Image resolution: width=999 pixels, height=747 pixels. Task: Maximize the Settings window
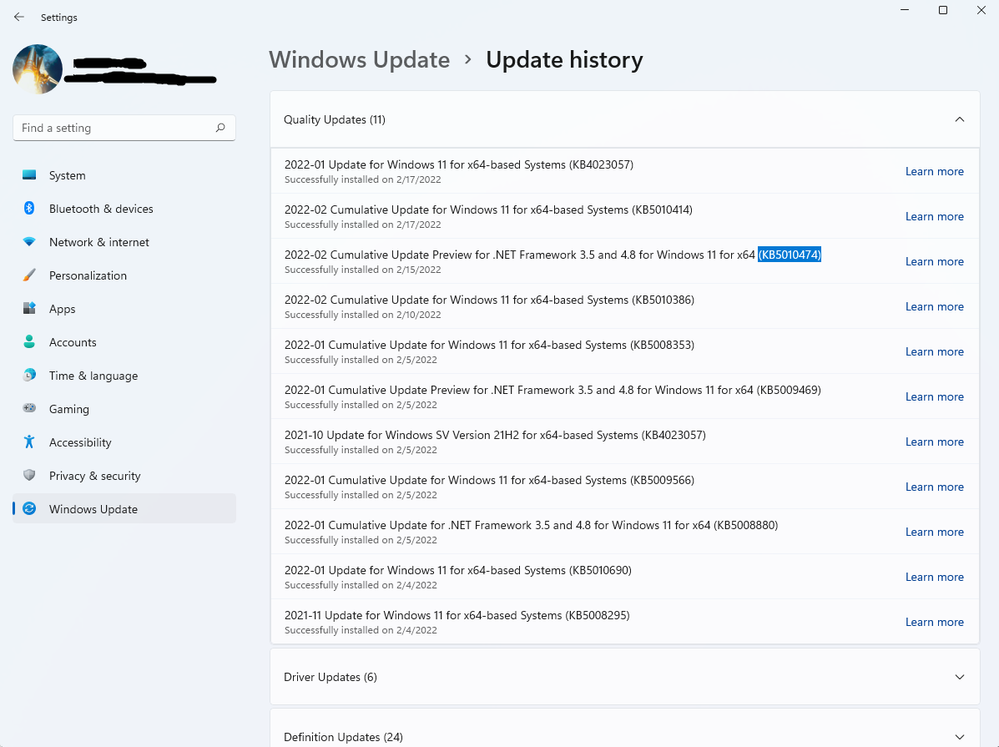coord(943,10)
